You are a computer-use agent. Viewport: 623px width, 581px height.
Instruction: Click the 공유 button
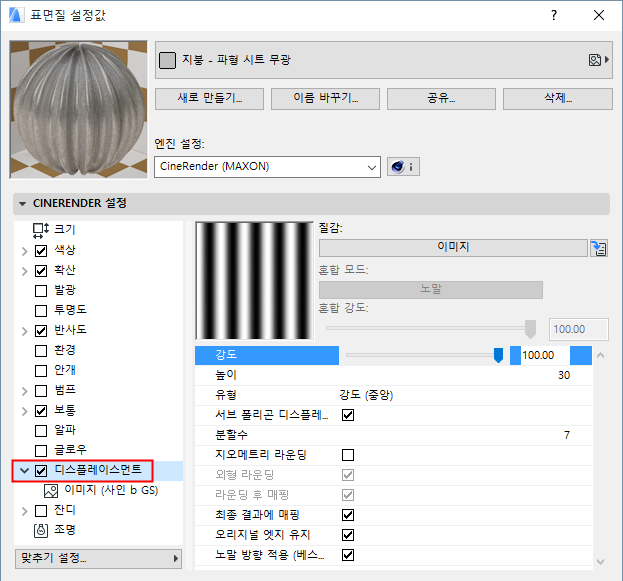pyautogui.click(x=441, y=99)
